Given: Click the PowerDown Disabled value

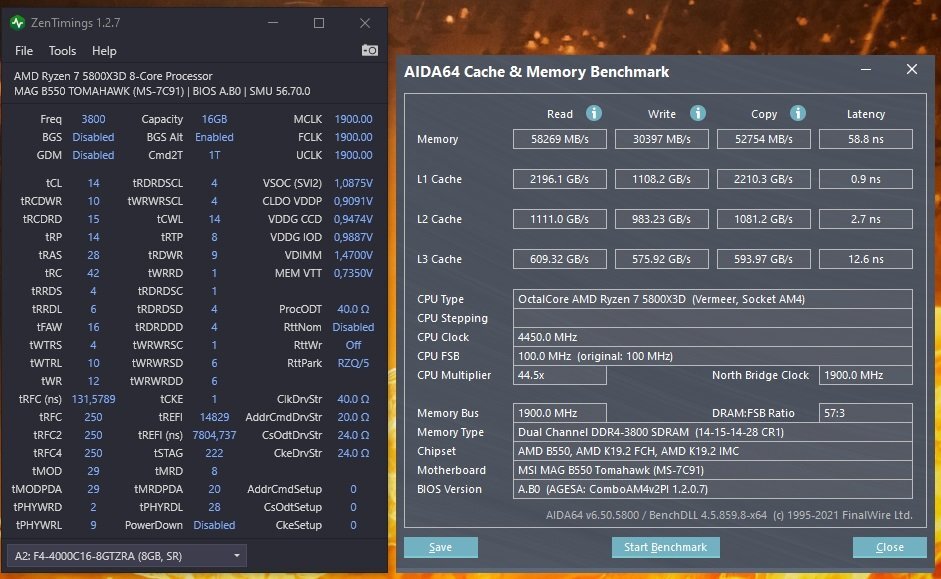Looking at the screenshot, I should (214, 525).
